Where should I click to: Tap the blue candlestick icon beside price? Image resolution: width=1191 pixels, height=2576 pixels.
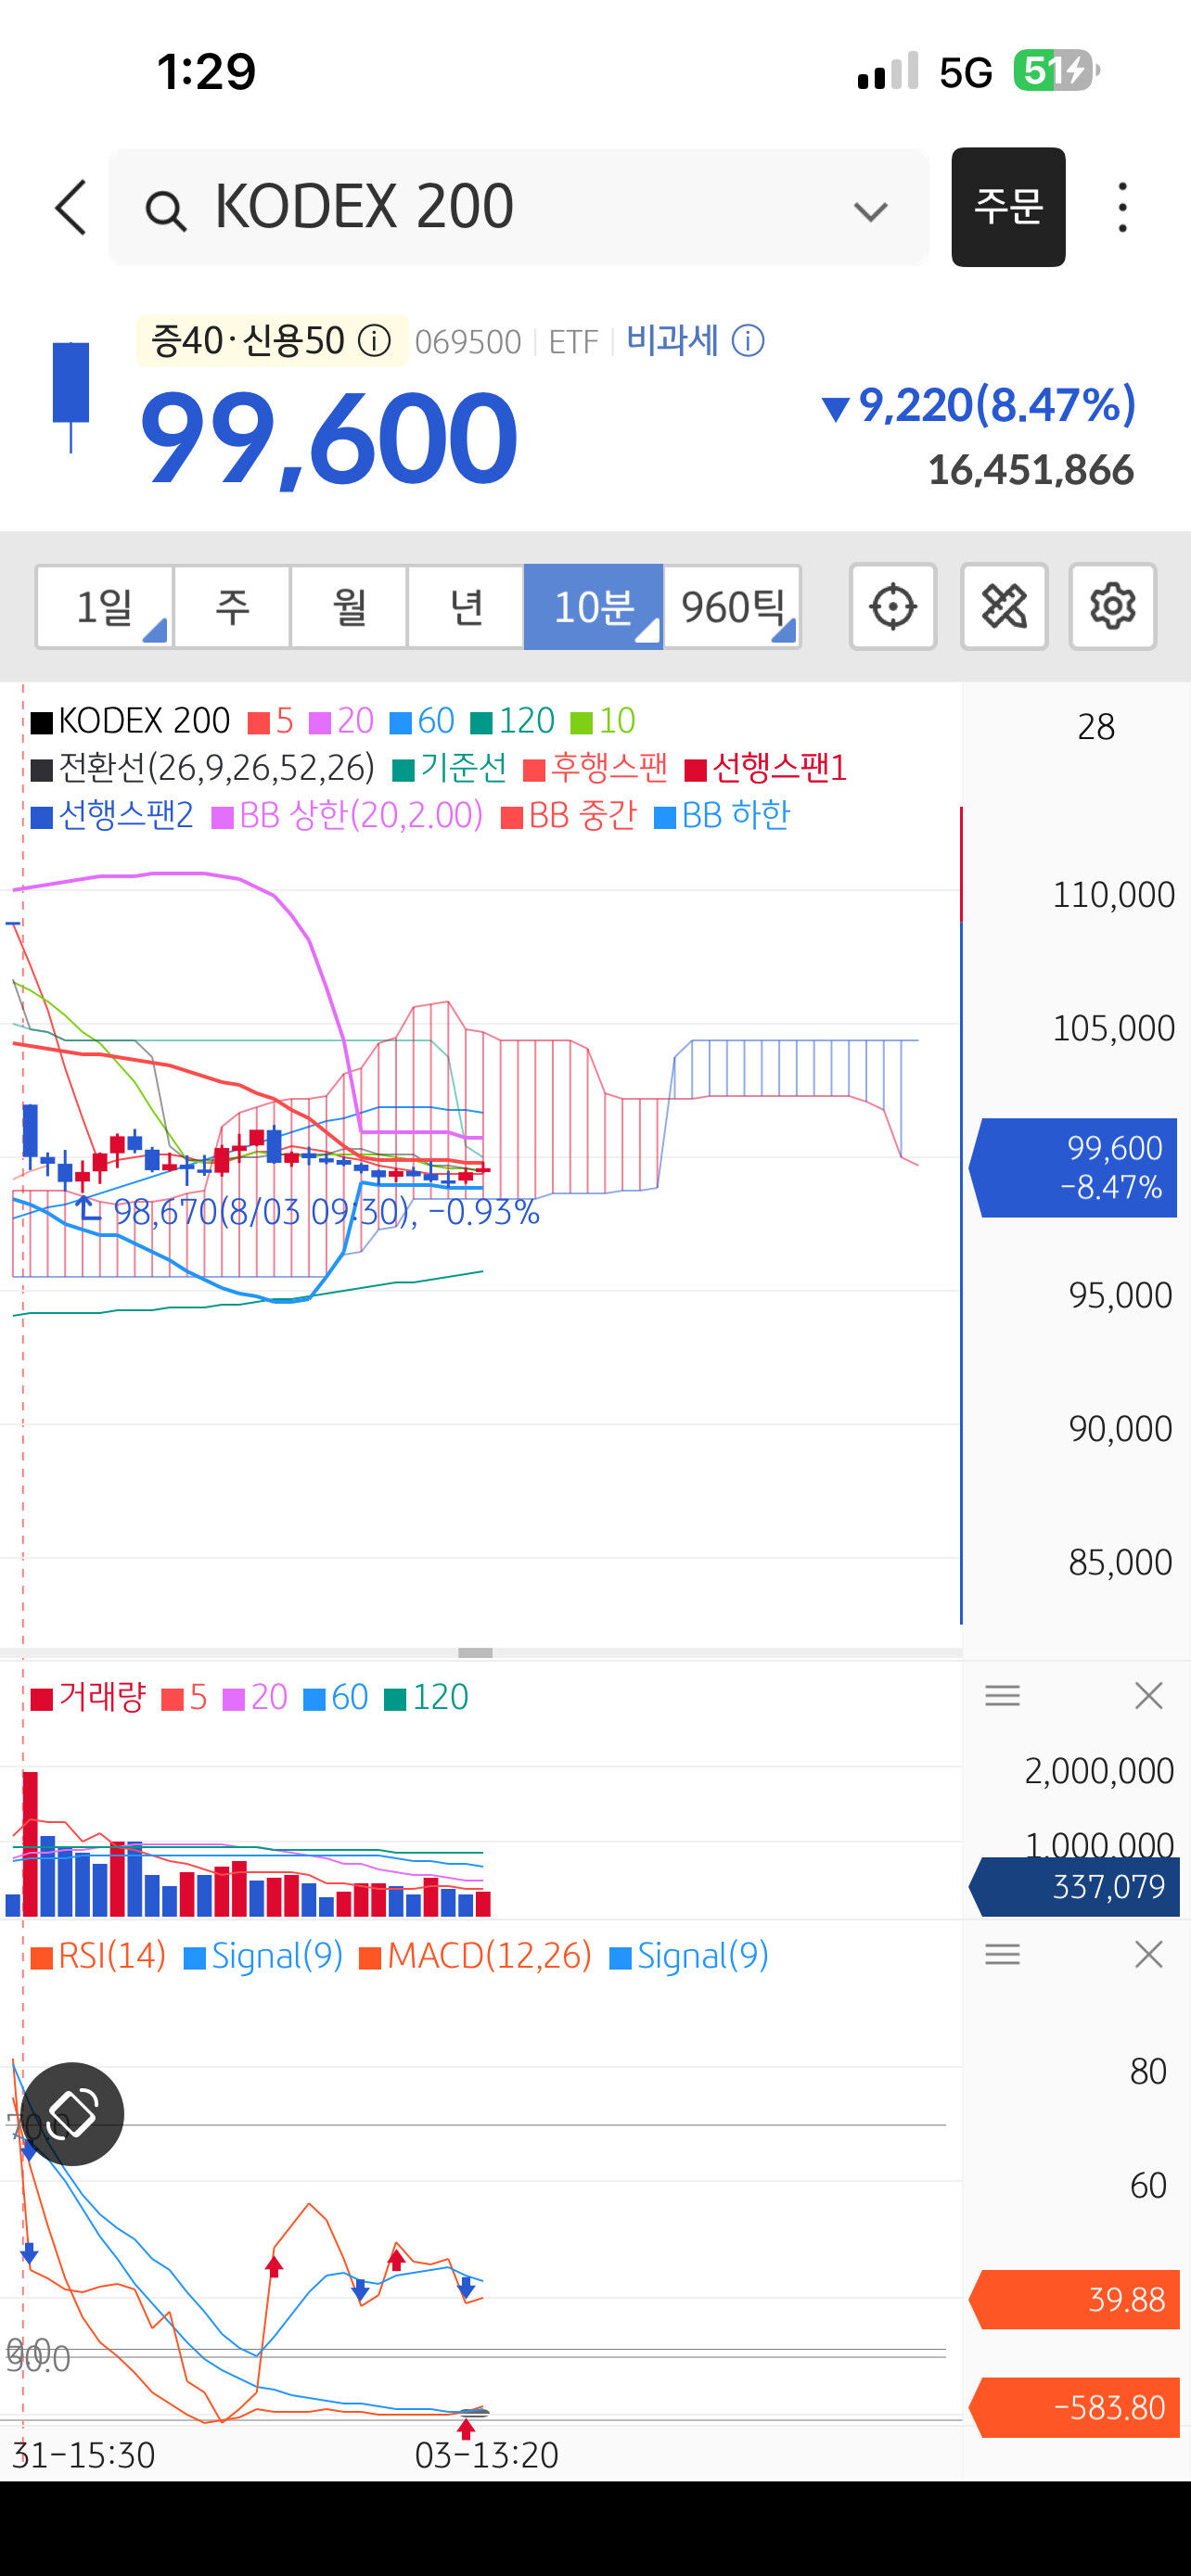(71, 397)
